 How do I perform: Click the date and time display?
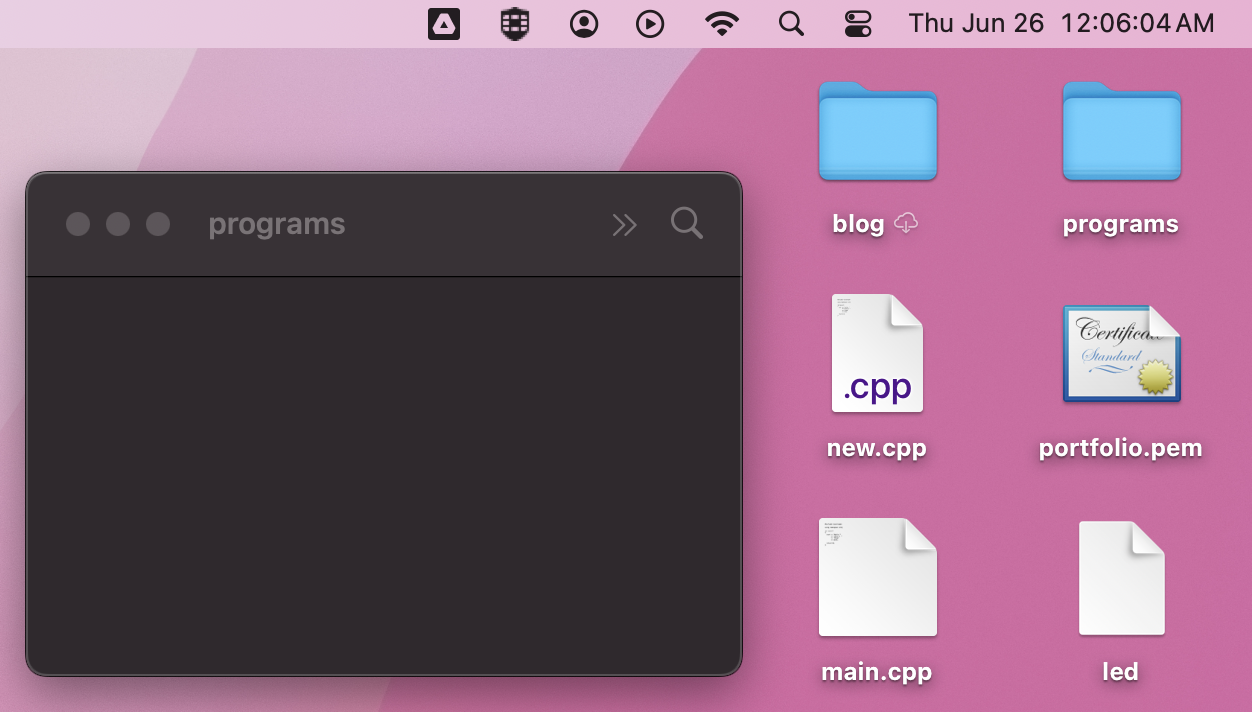[1061, 24]
